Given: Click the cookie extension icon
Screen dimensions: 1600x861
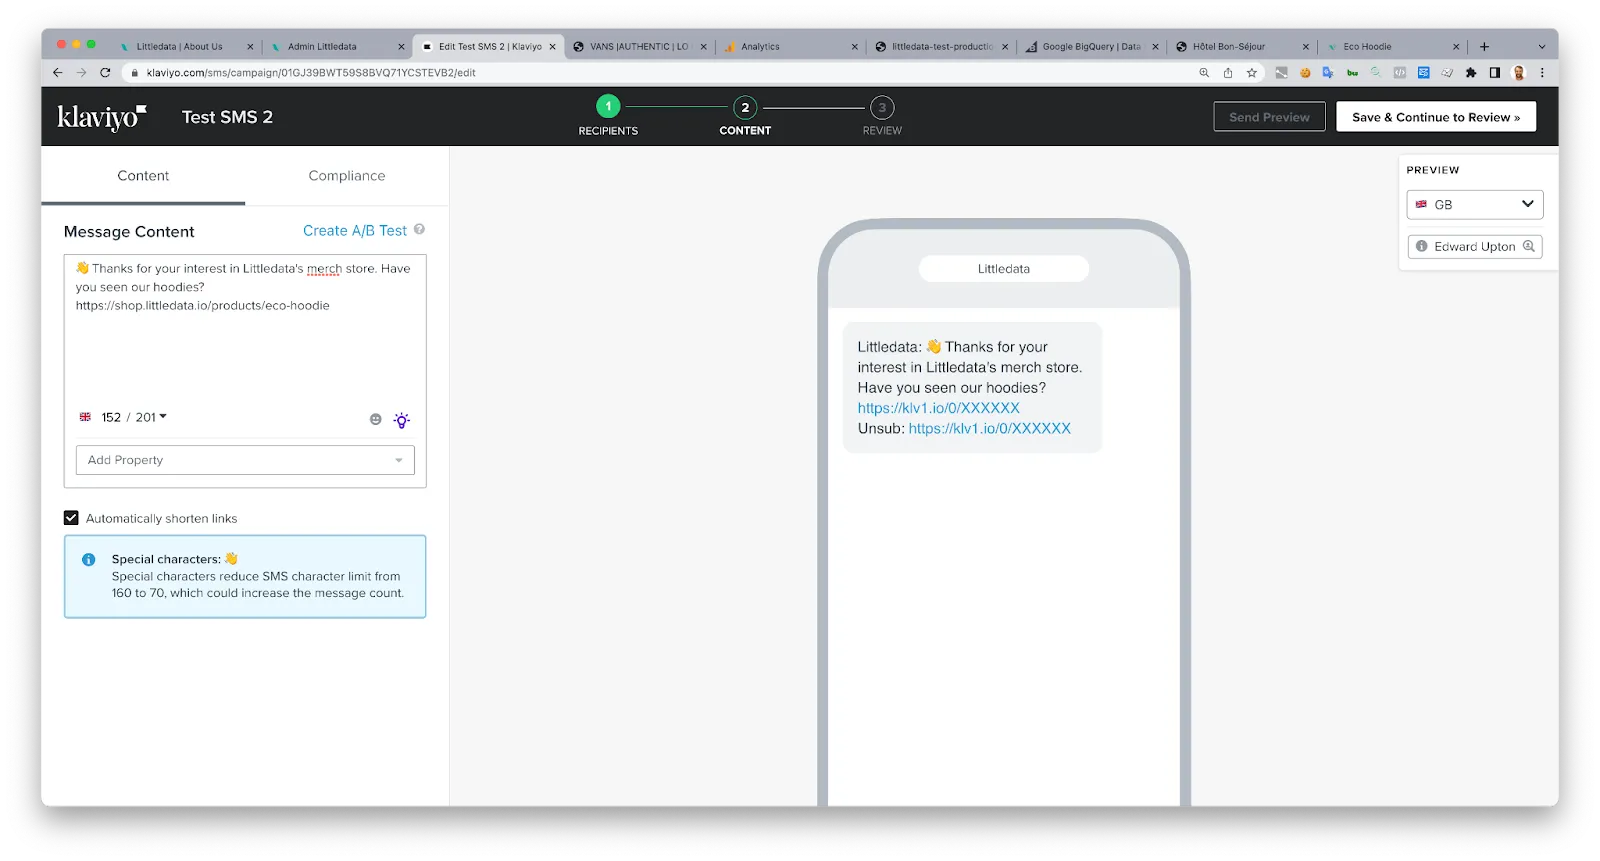Looking at the screenshot, I should coord(1305,73).
